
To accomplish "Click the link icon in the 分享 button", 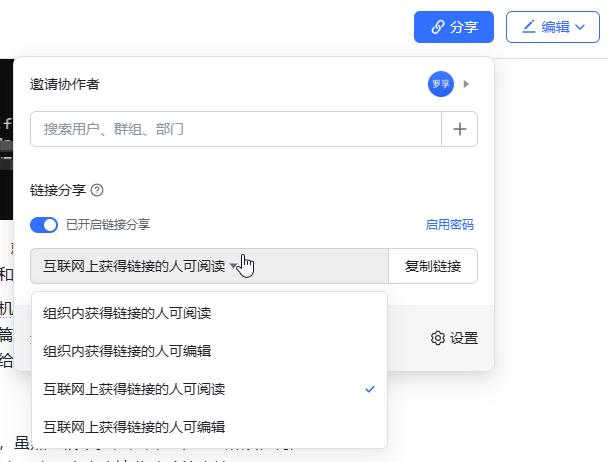I will 437,28.
